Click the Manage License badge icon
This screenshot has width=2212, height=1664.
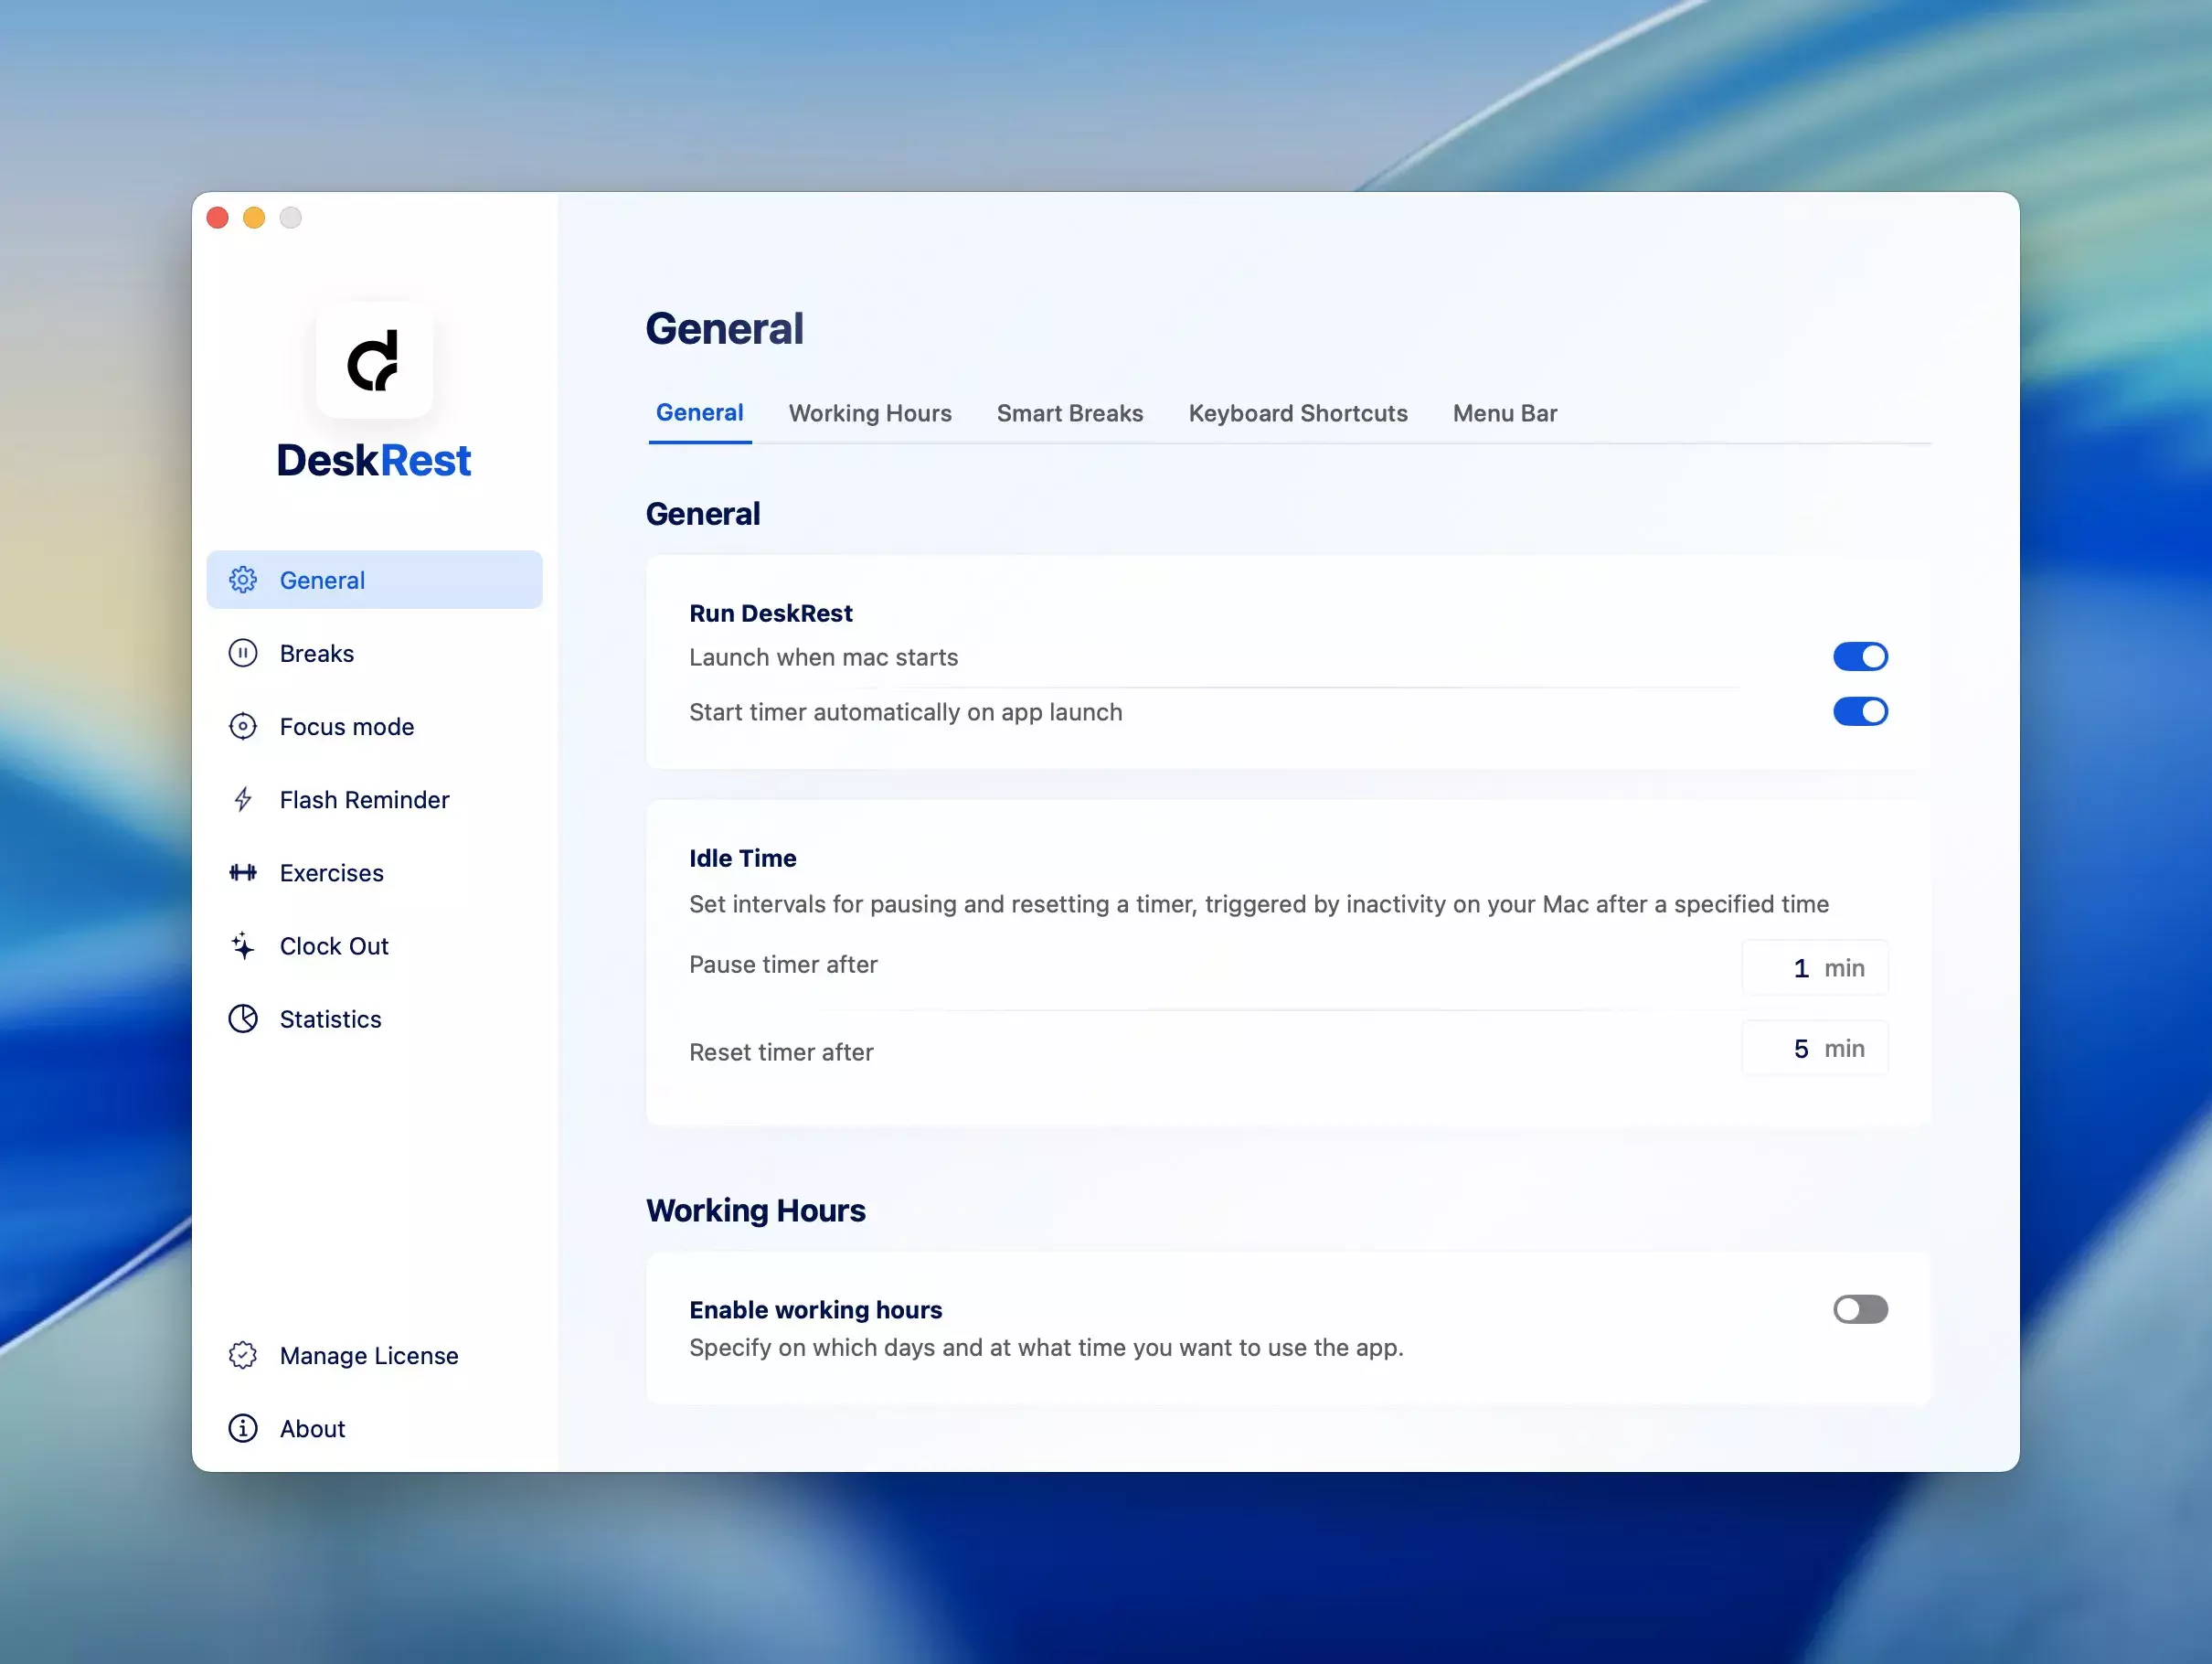[243, 1356]
